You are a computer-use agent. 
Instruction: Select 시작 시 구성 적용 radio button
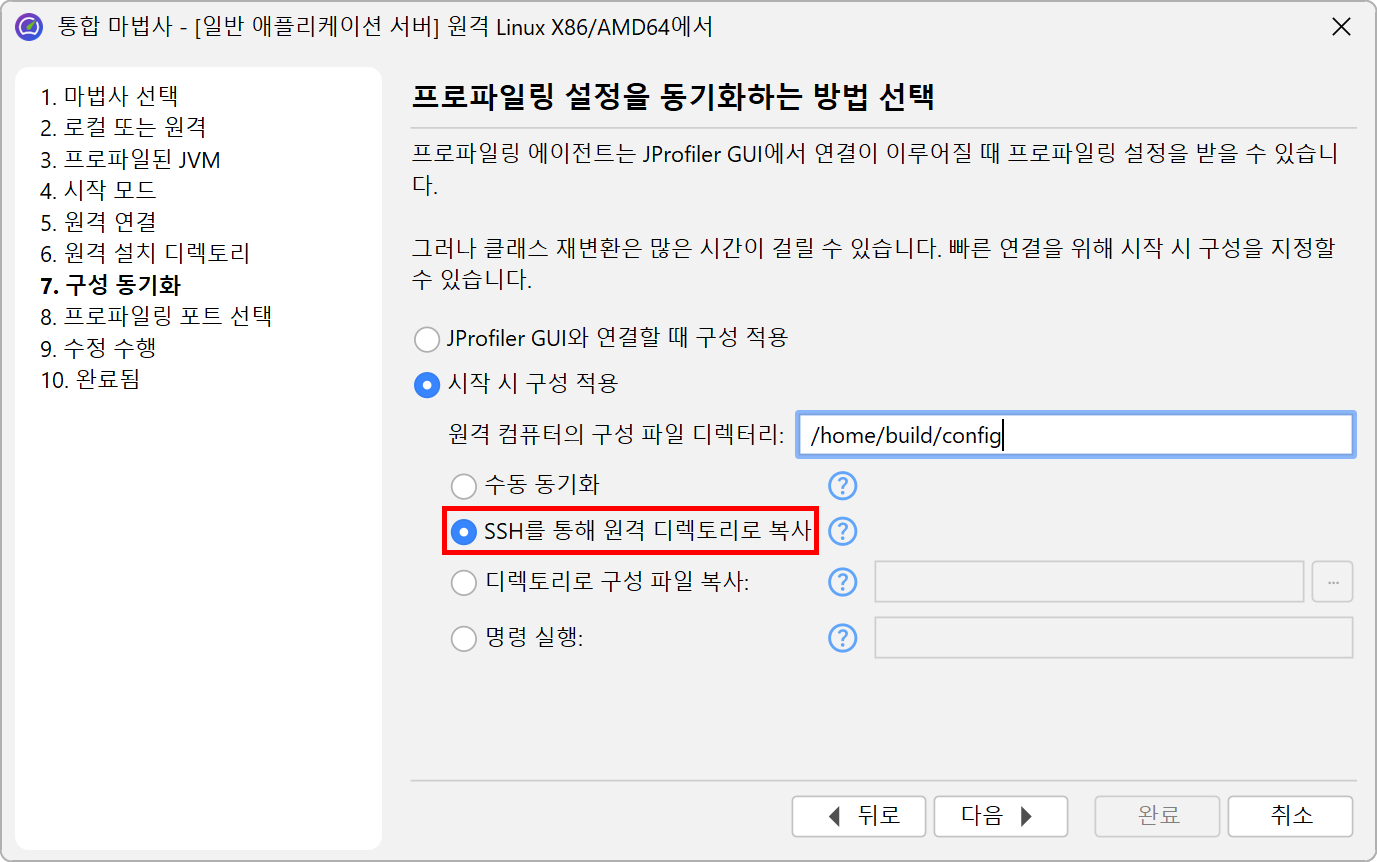click(x=427, y=385)
